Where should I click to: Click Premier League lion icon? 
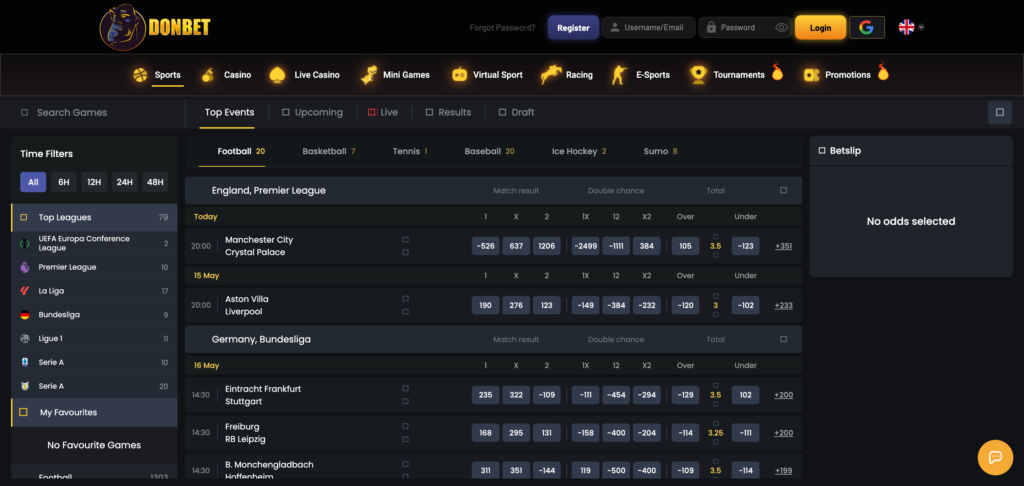click(25, 267)
